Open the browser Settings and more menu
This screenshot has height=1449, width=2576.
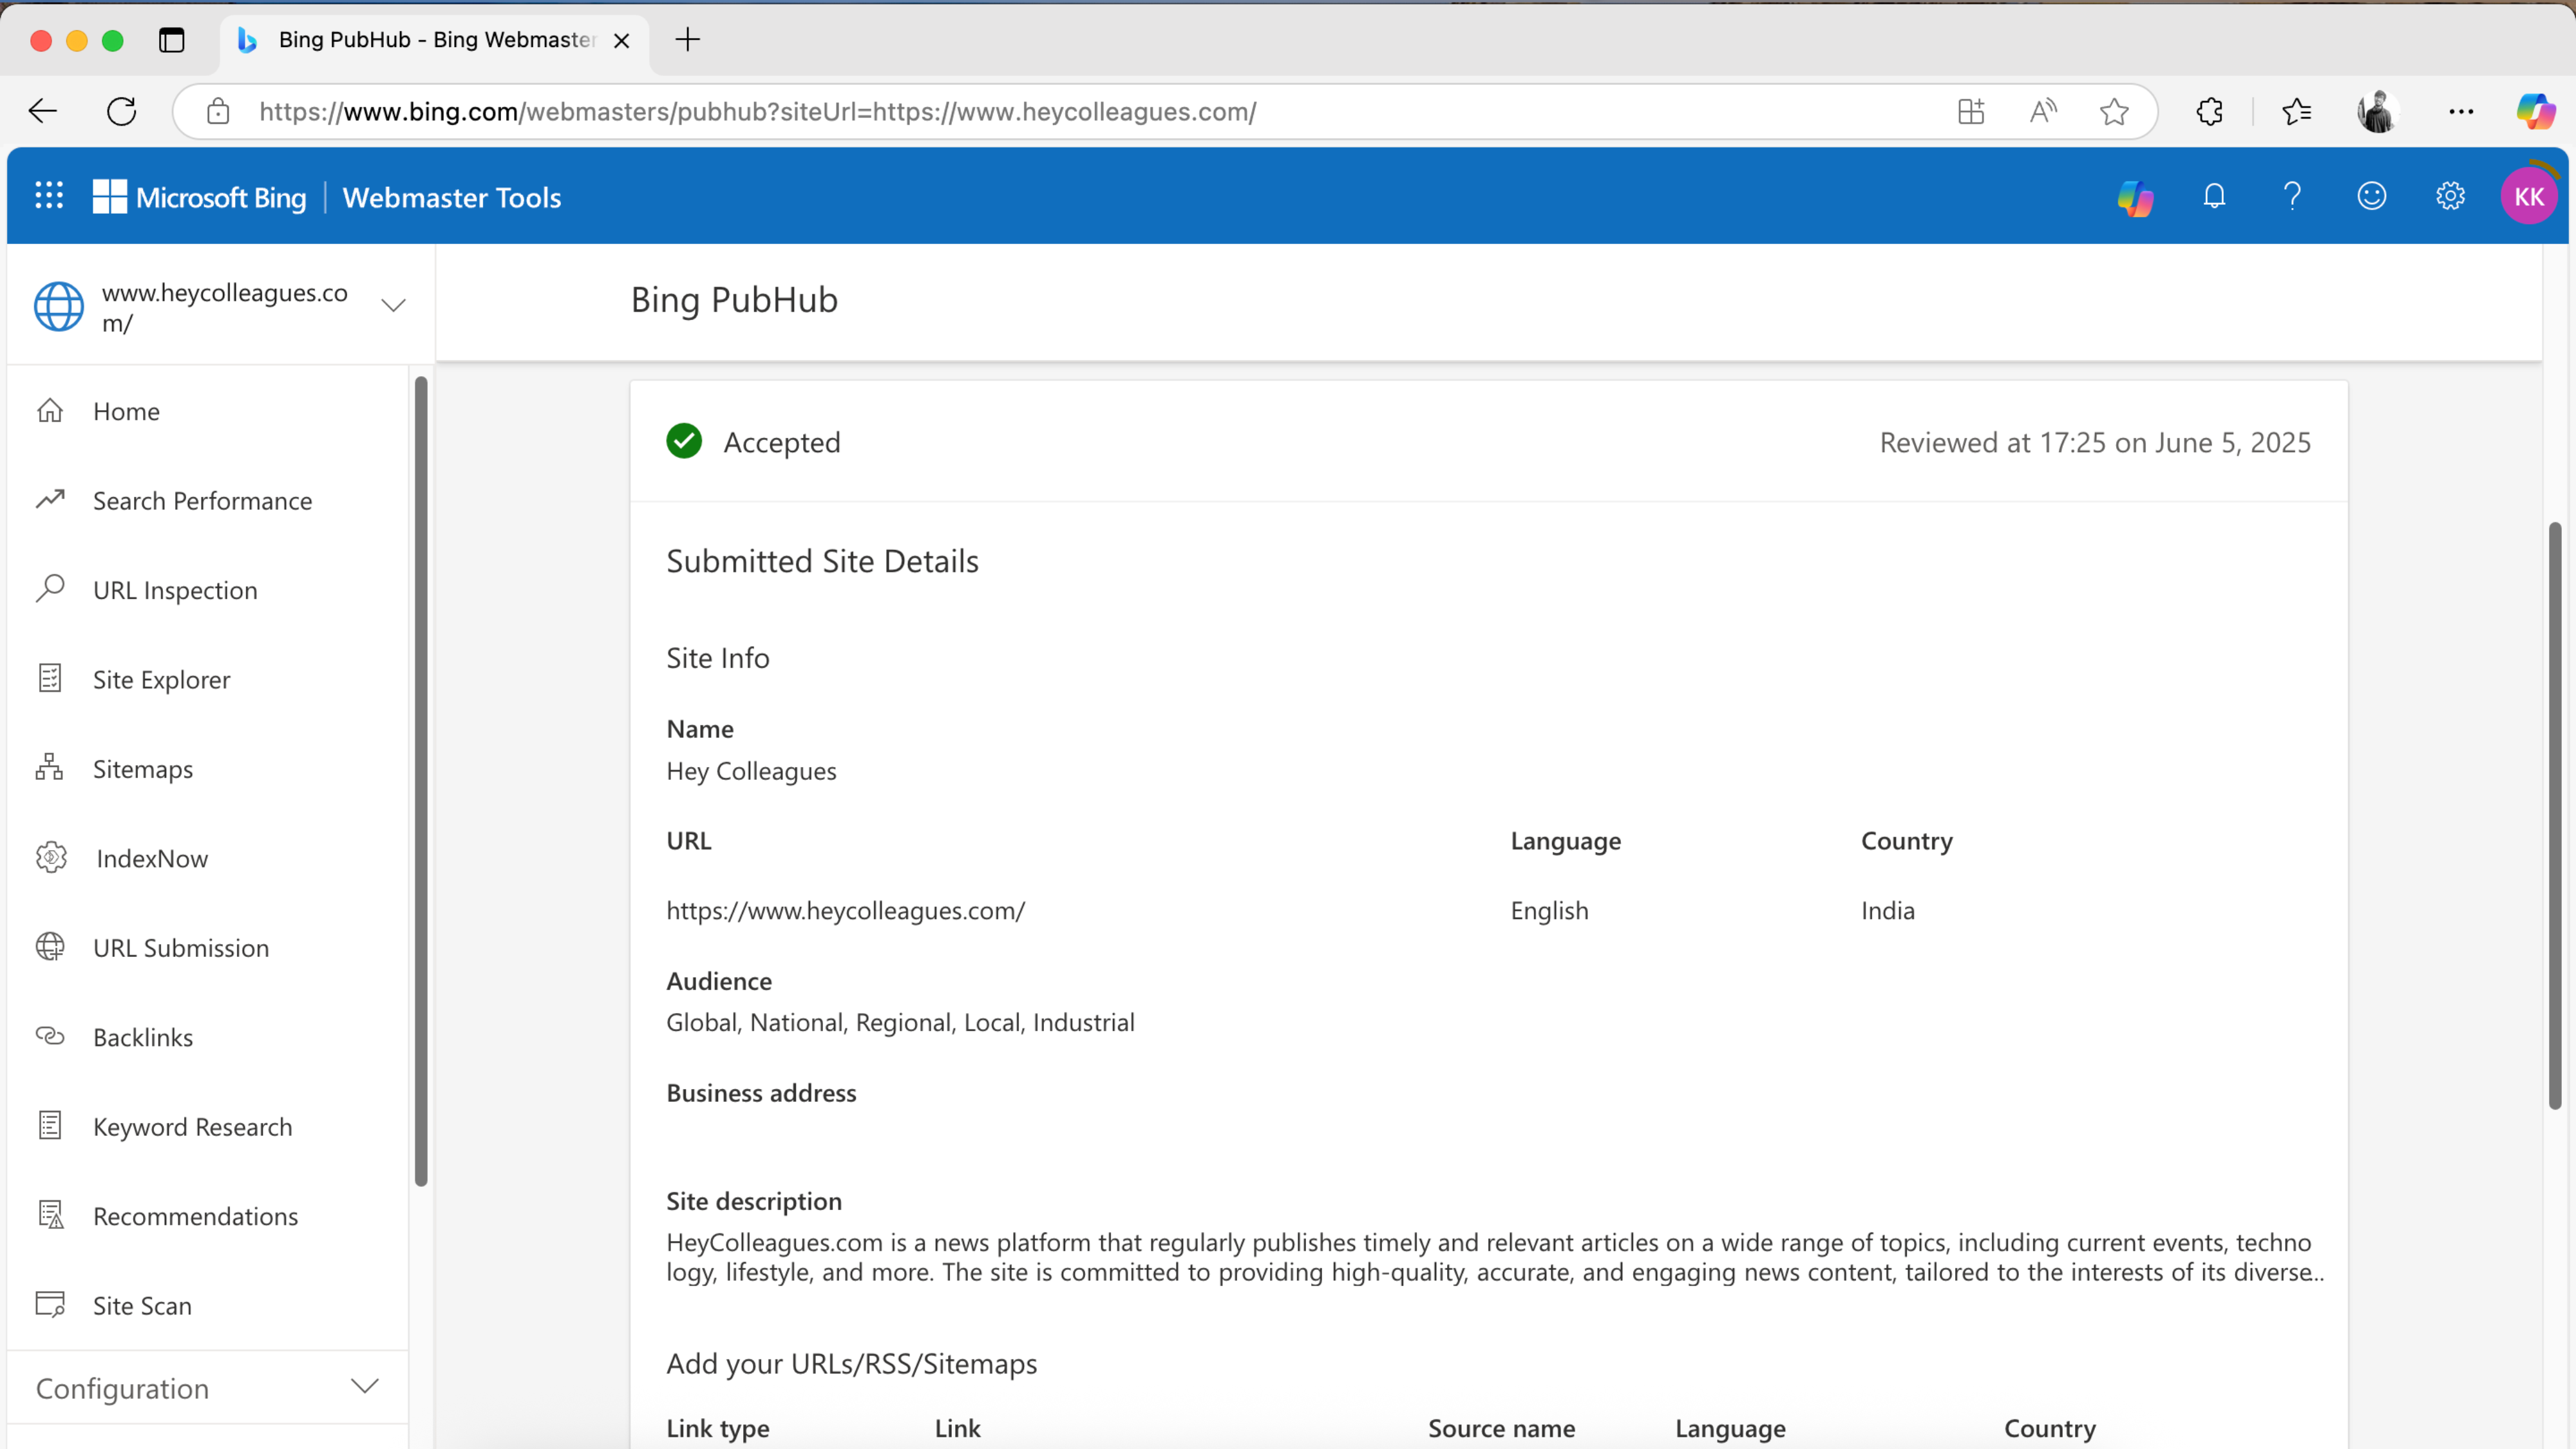coord(2462,111)
